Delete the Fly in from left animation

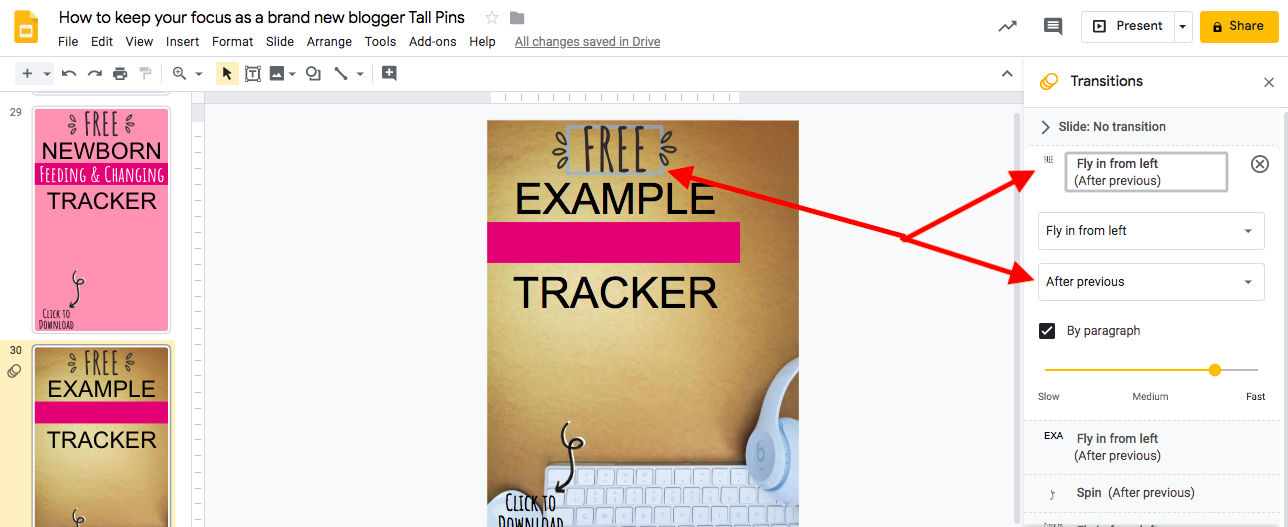(1260, 164)
